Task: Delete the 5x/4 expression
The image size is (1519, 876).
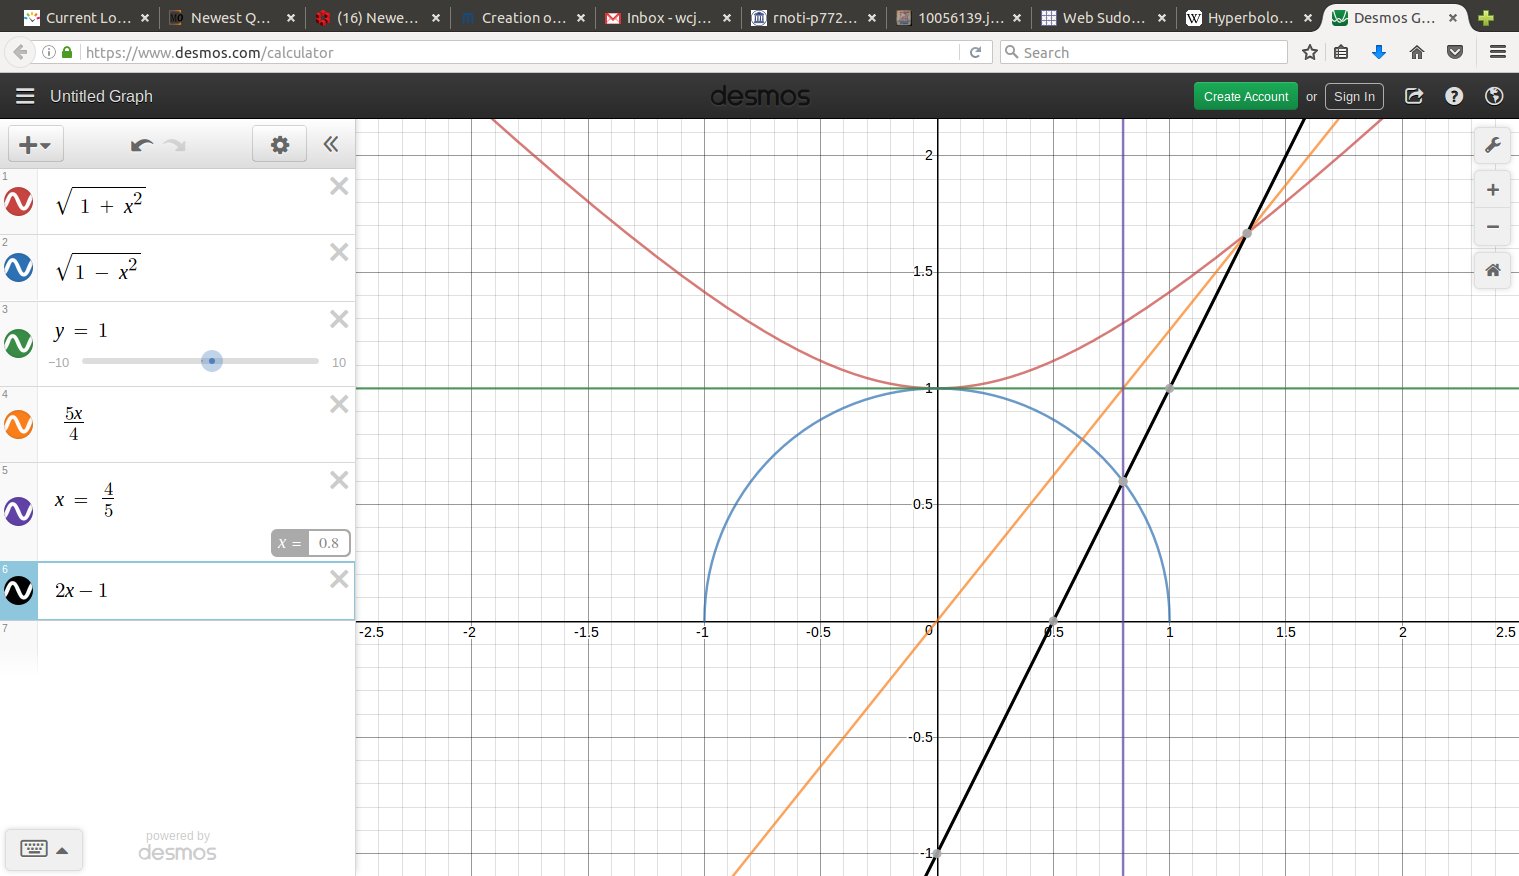Action: click(x=339, y=404)
